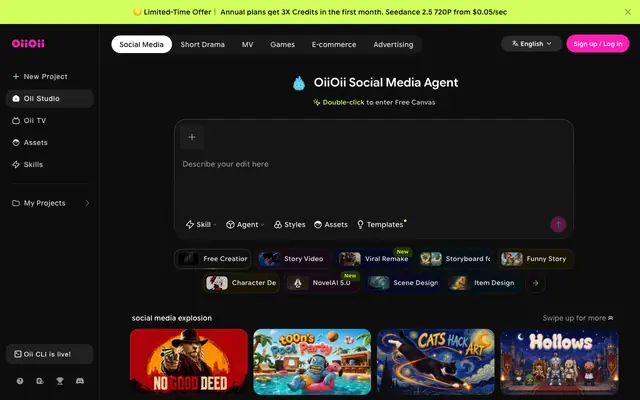640x400 pixels.
Task: Click the trophy icon in sidebar footer
Action: (60, 381)
